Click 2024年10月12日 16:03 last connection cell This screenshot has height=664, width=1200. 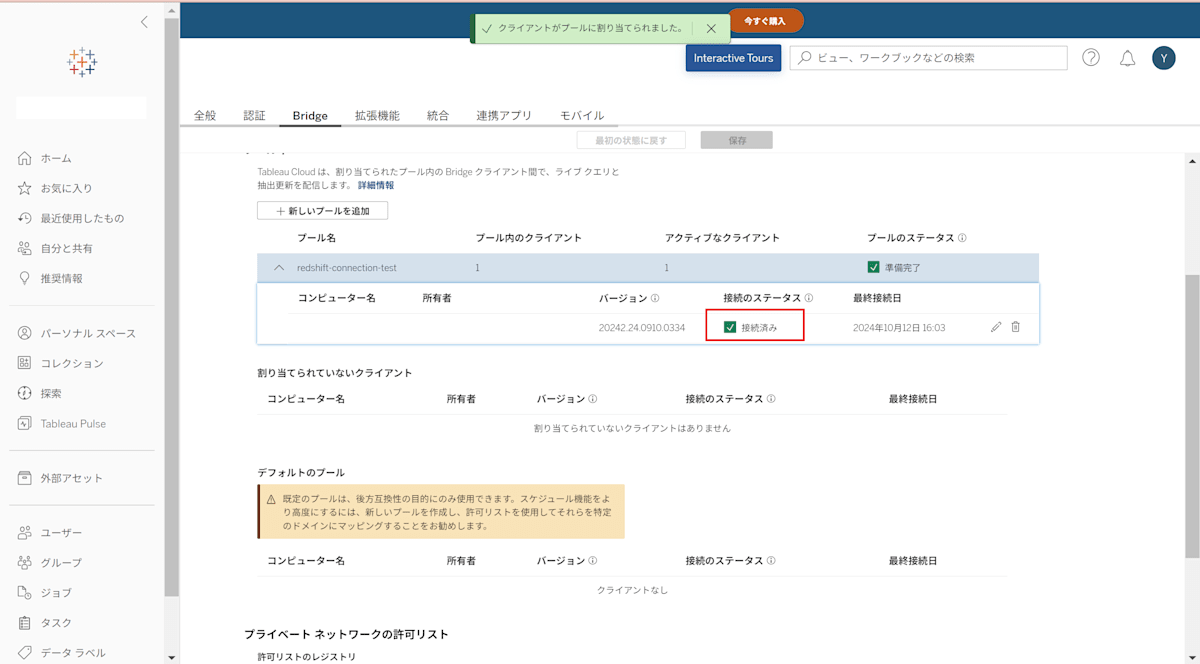(x=899, y=328)
